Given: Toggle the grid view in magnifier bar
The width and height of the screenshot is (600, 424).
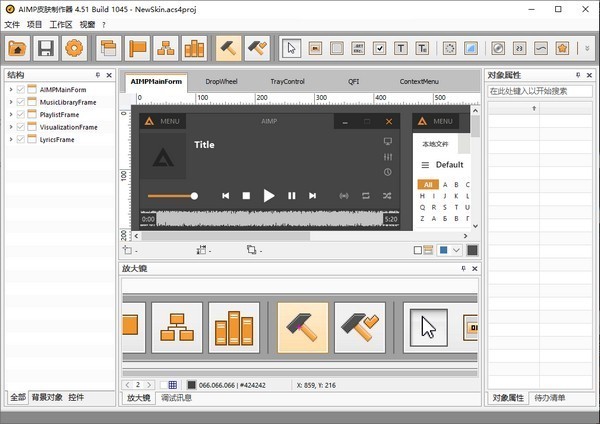Looking at the screenshot, I should pos(173,385).
